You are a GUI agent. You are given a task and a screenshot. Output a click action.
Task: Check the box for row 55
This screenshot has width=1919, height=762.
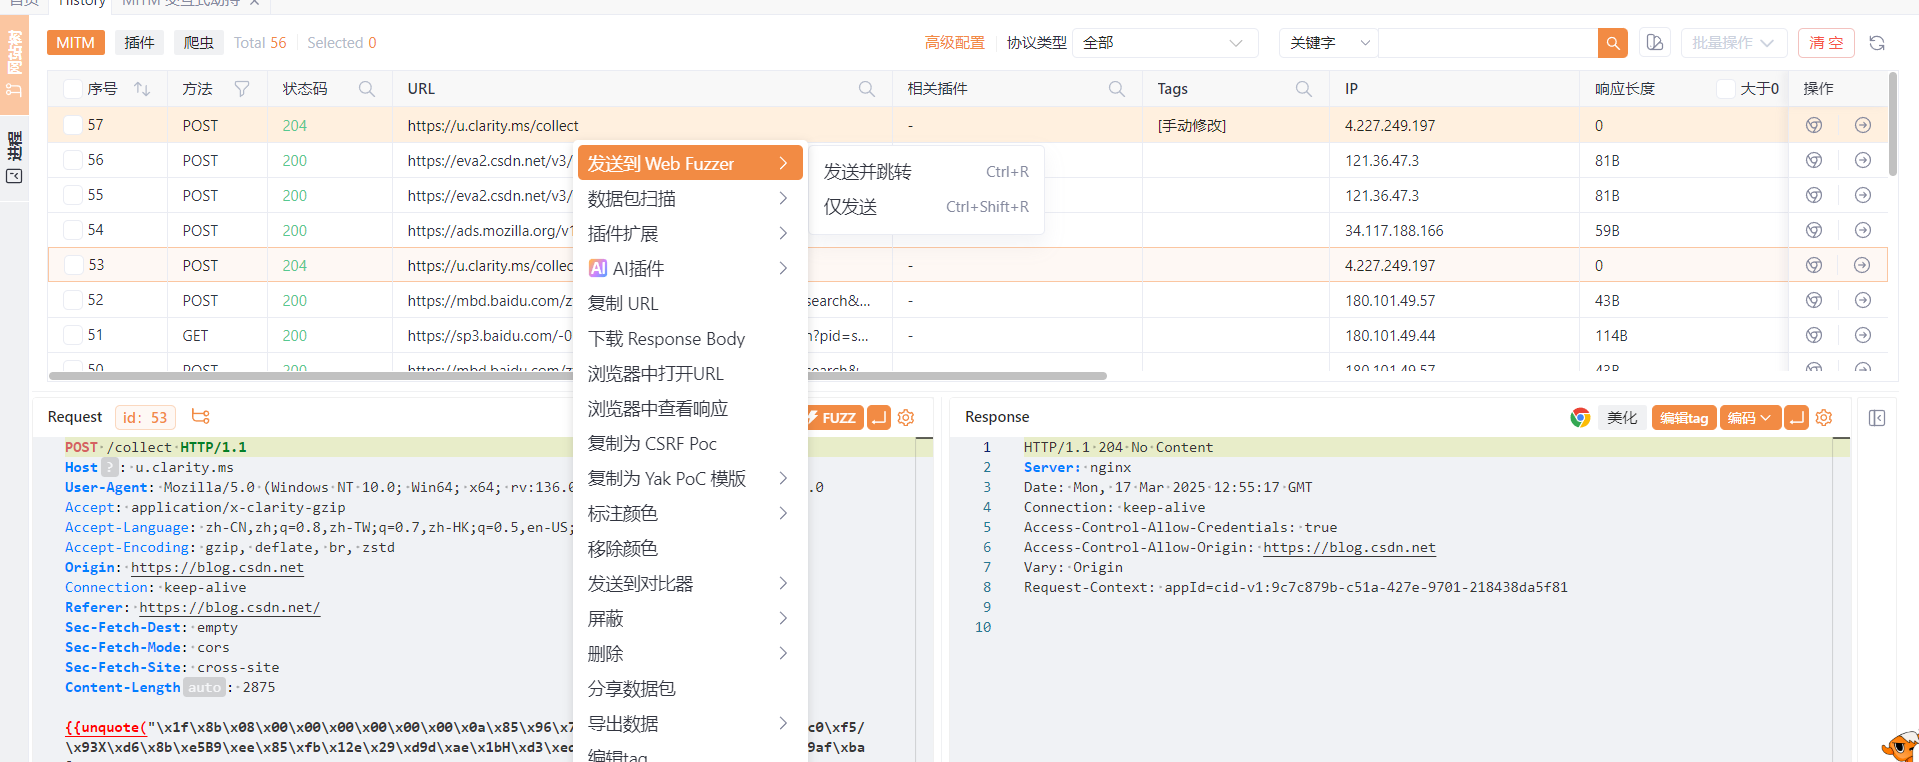[72, 195]
